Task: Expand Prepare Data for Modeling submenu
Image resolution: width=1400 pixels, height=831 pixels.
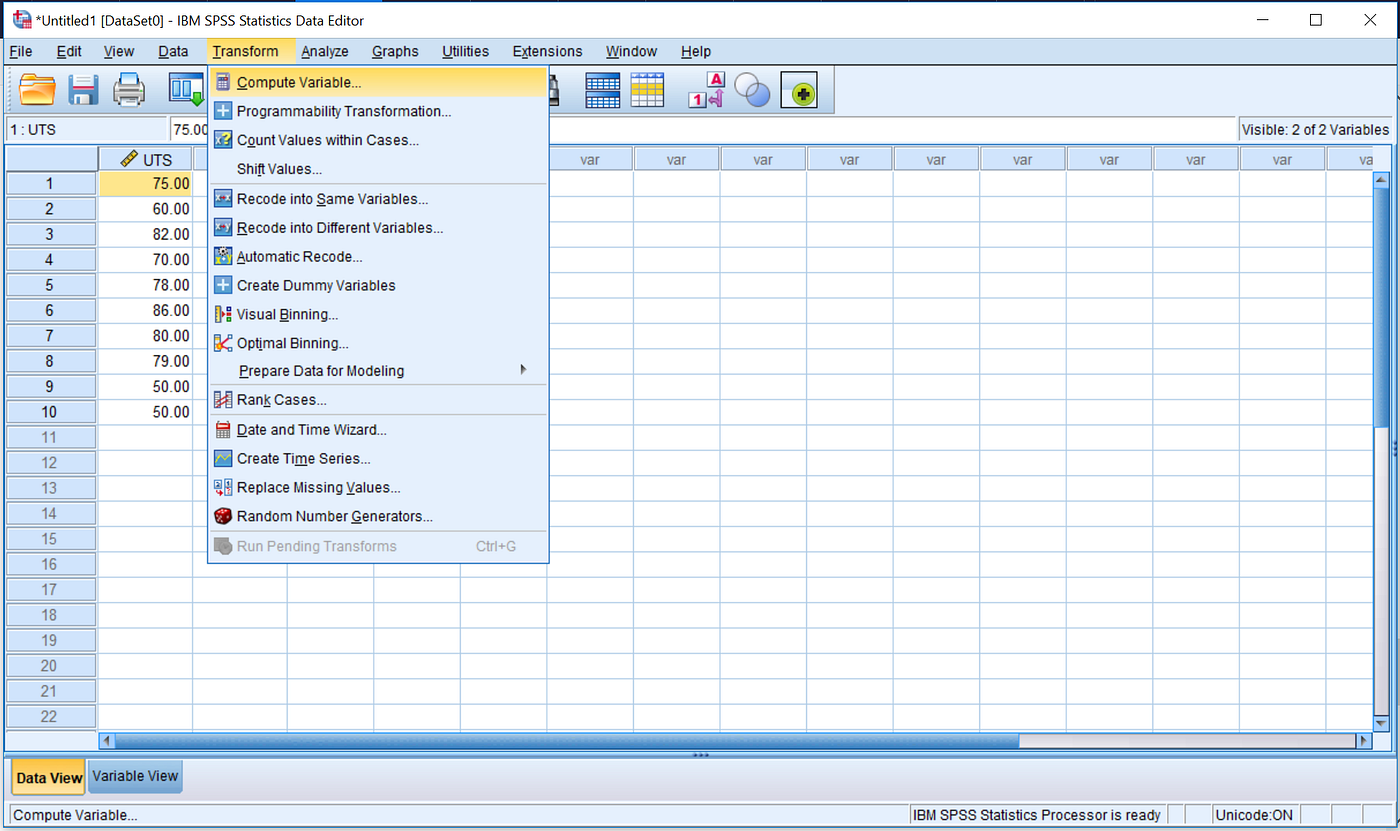Action: click(378, 371)
